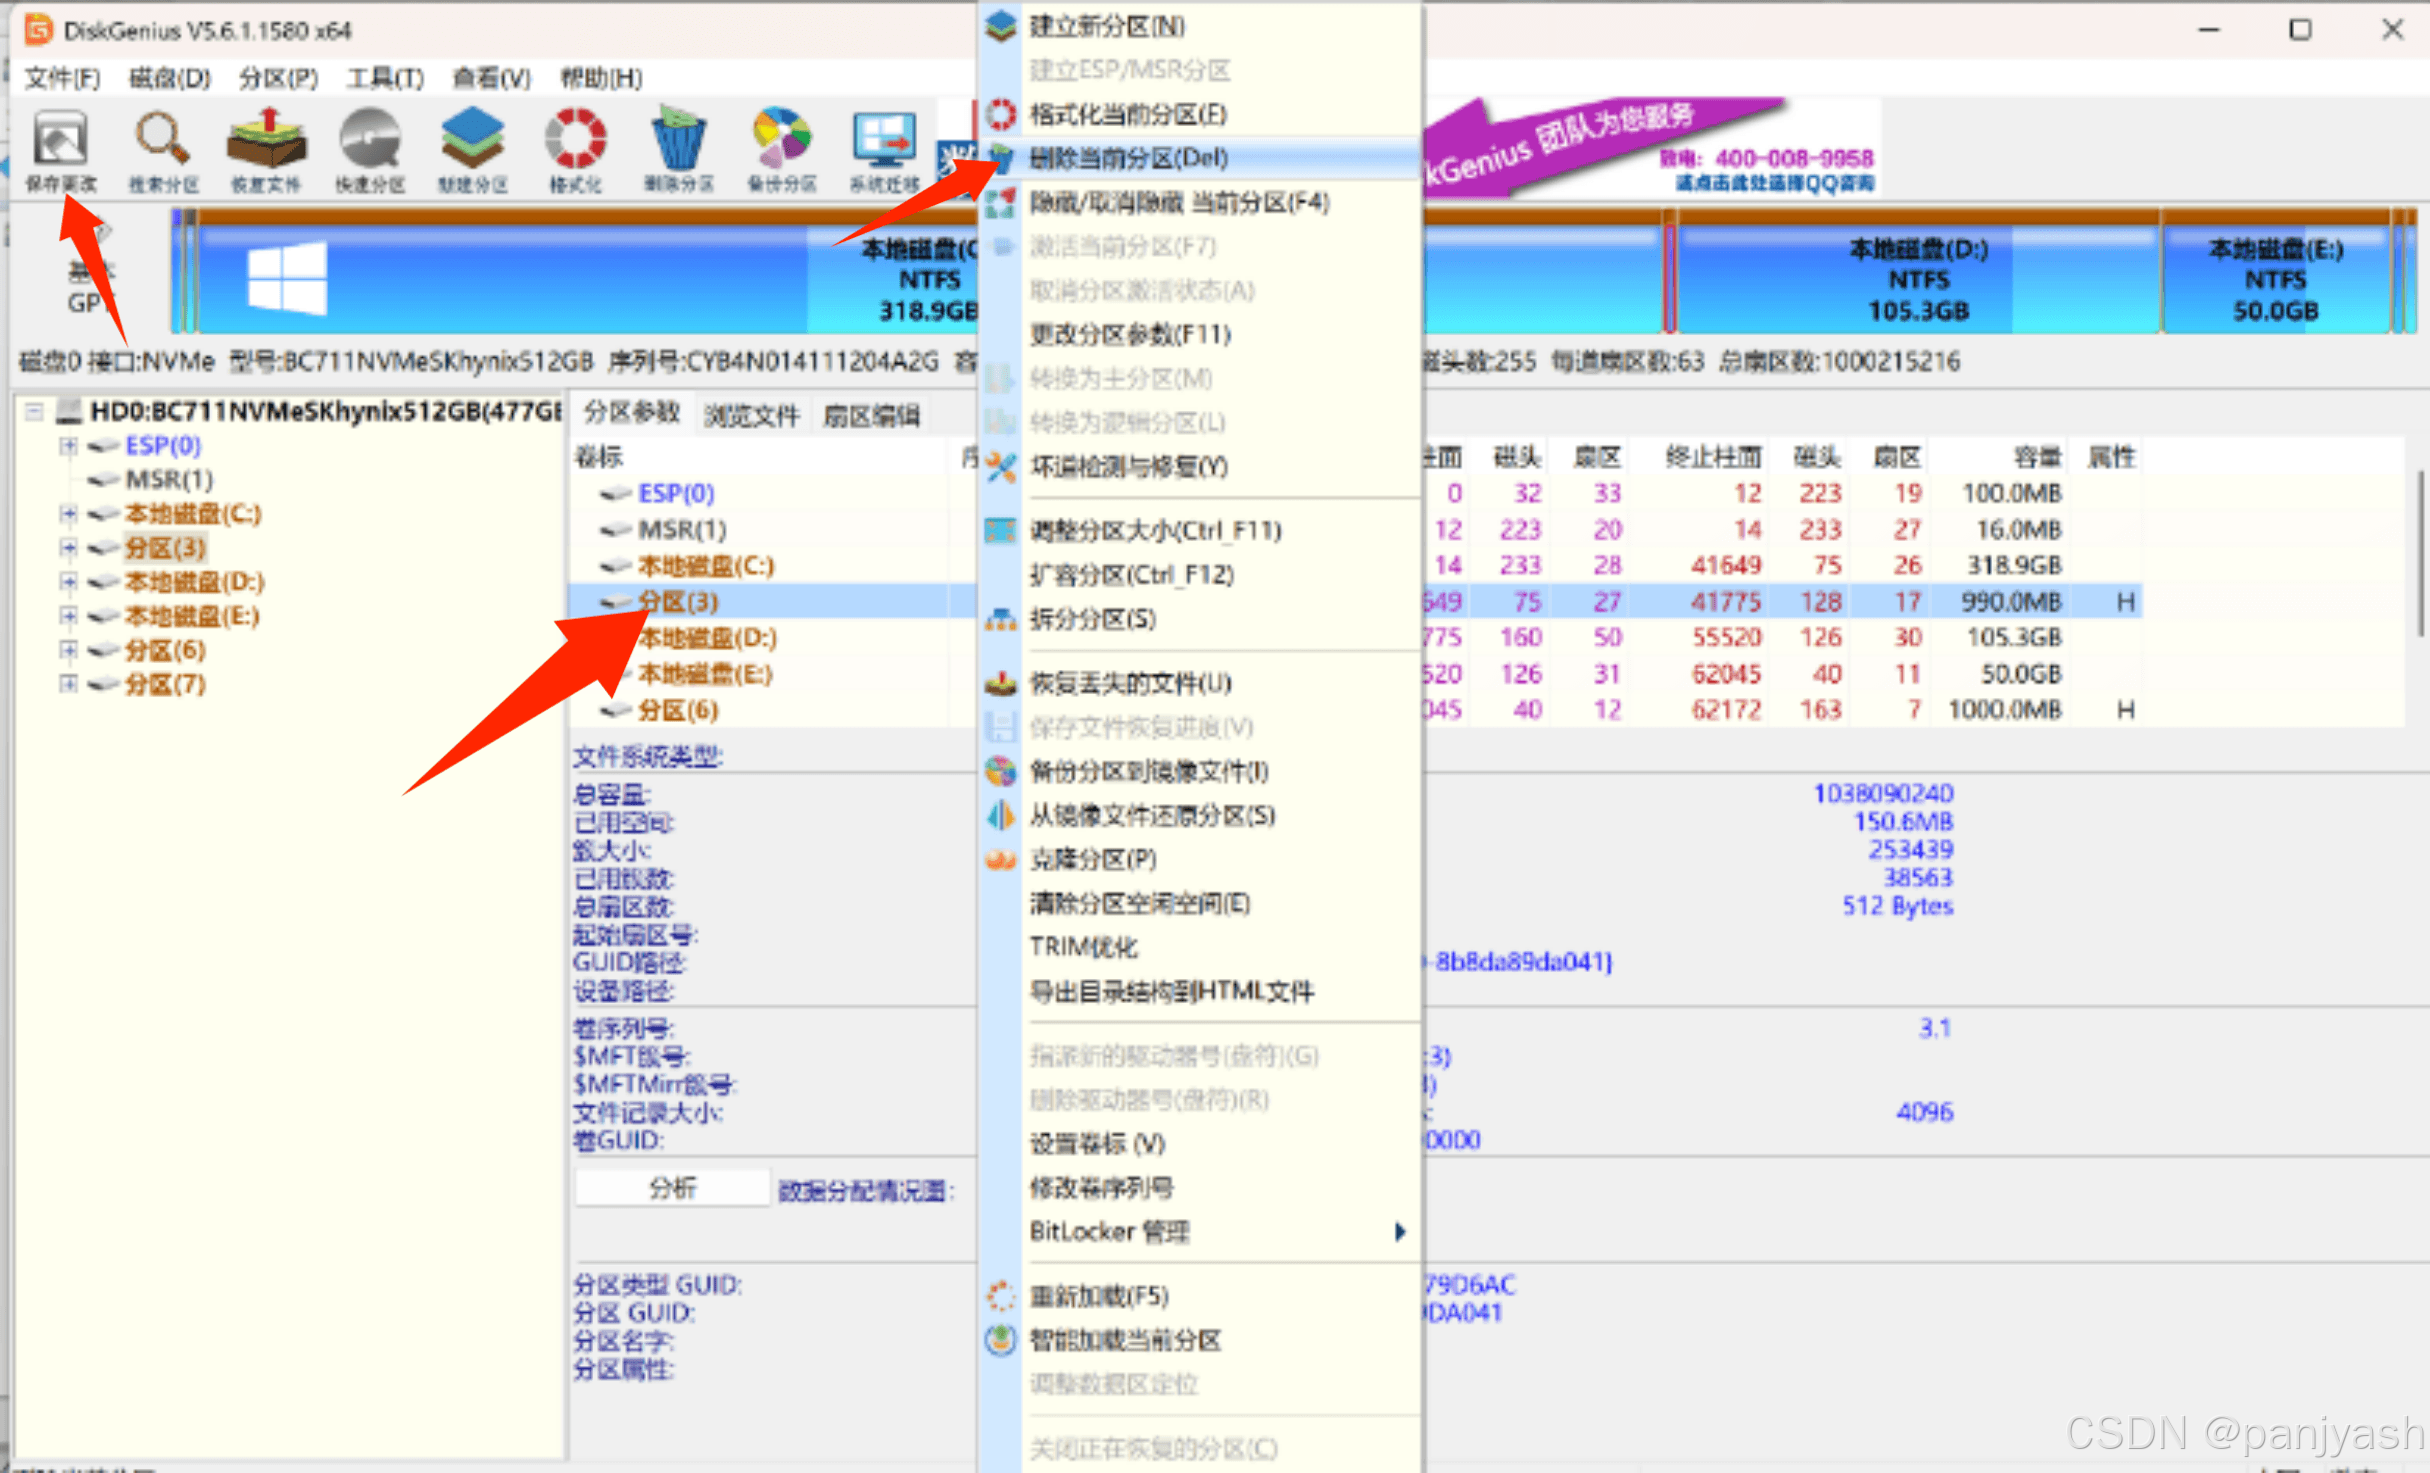Select the 本地磁盘(E:) block in the disk map

pos(2274,280)
